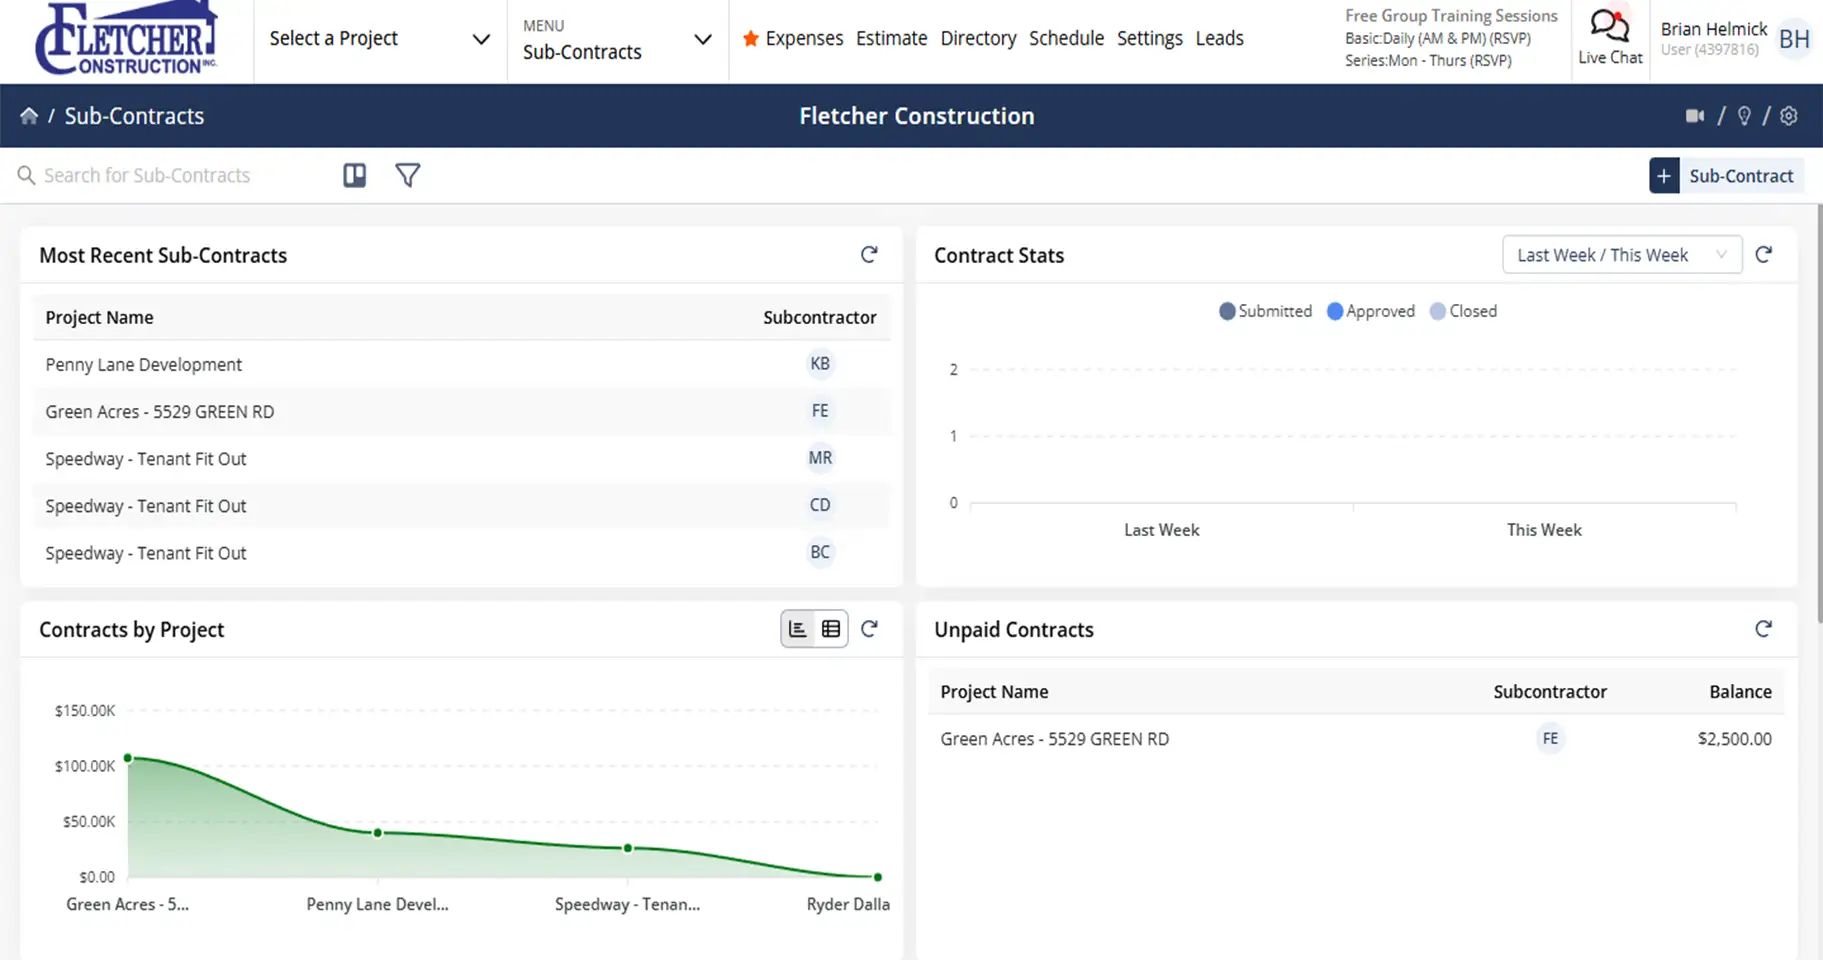Open Speedway - Tenant Fit Out CD row

point(462,505)
